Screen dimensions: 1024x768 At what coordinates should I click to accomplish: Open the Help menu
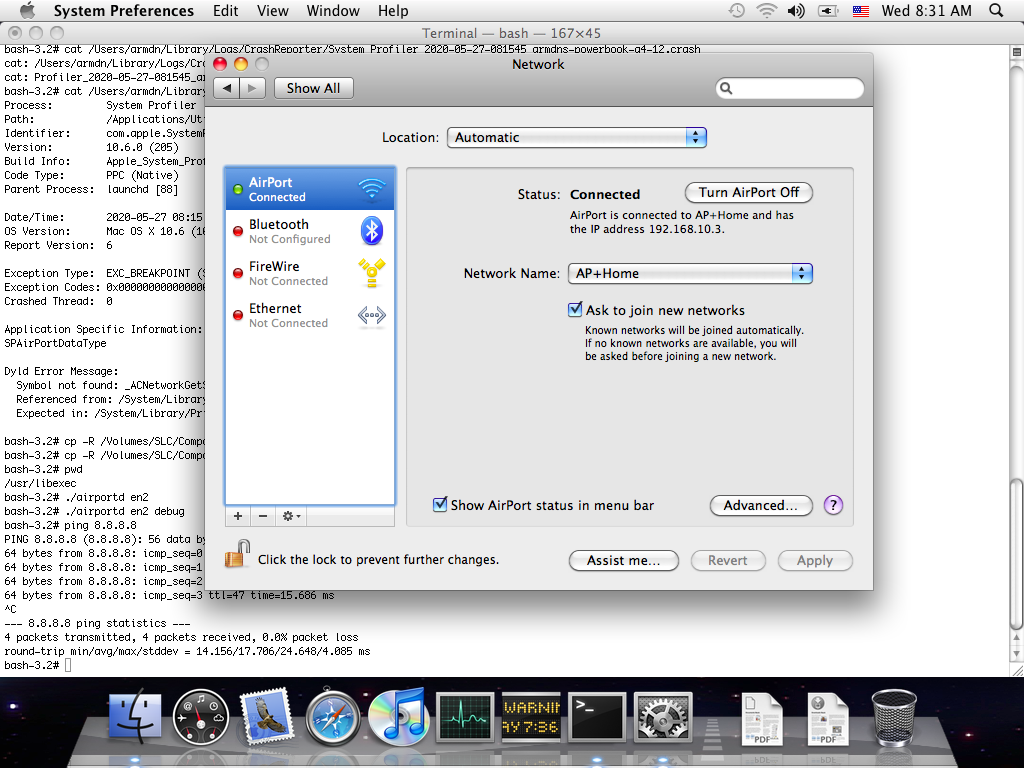pos(393,10)
